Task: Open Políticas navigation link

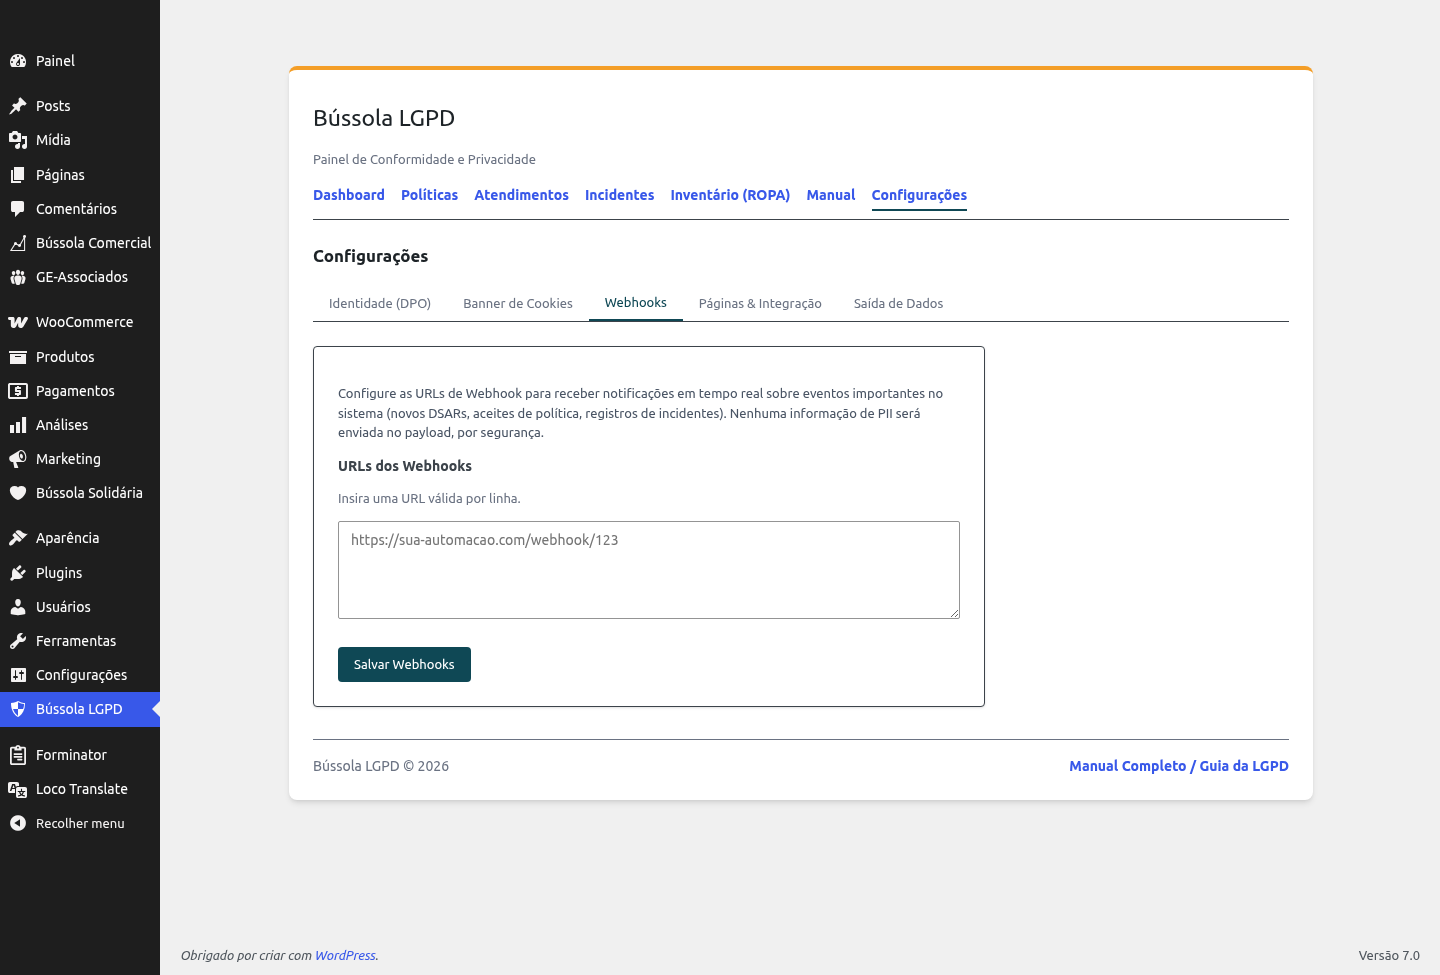Action: 429,195
